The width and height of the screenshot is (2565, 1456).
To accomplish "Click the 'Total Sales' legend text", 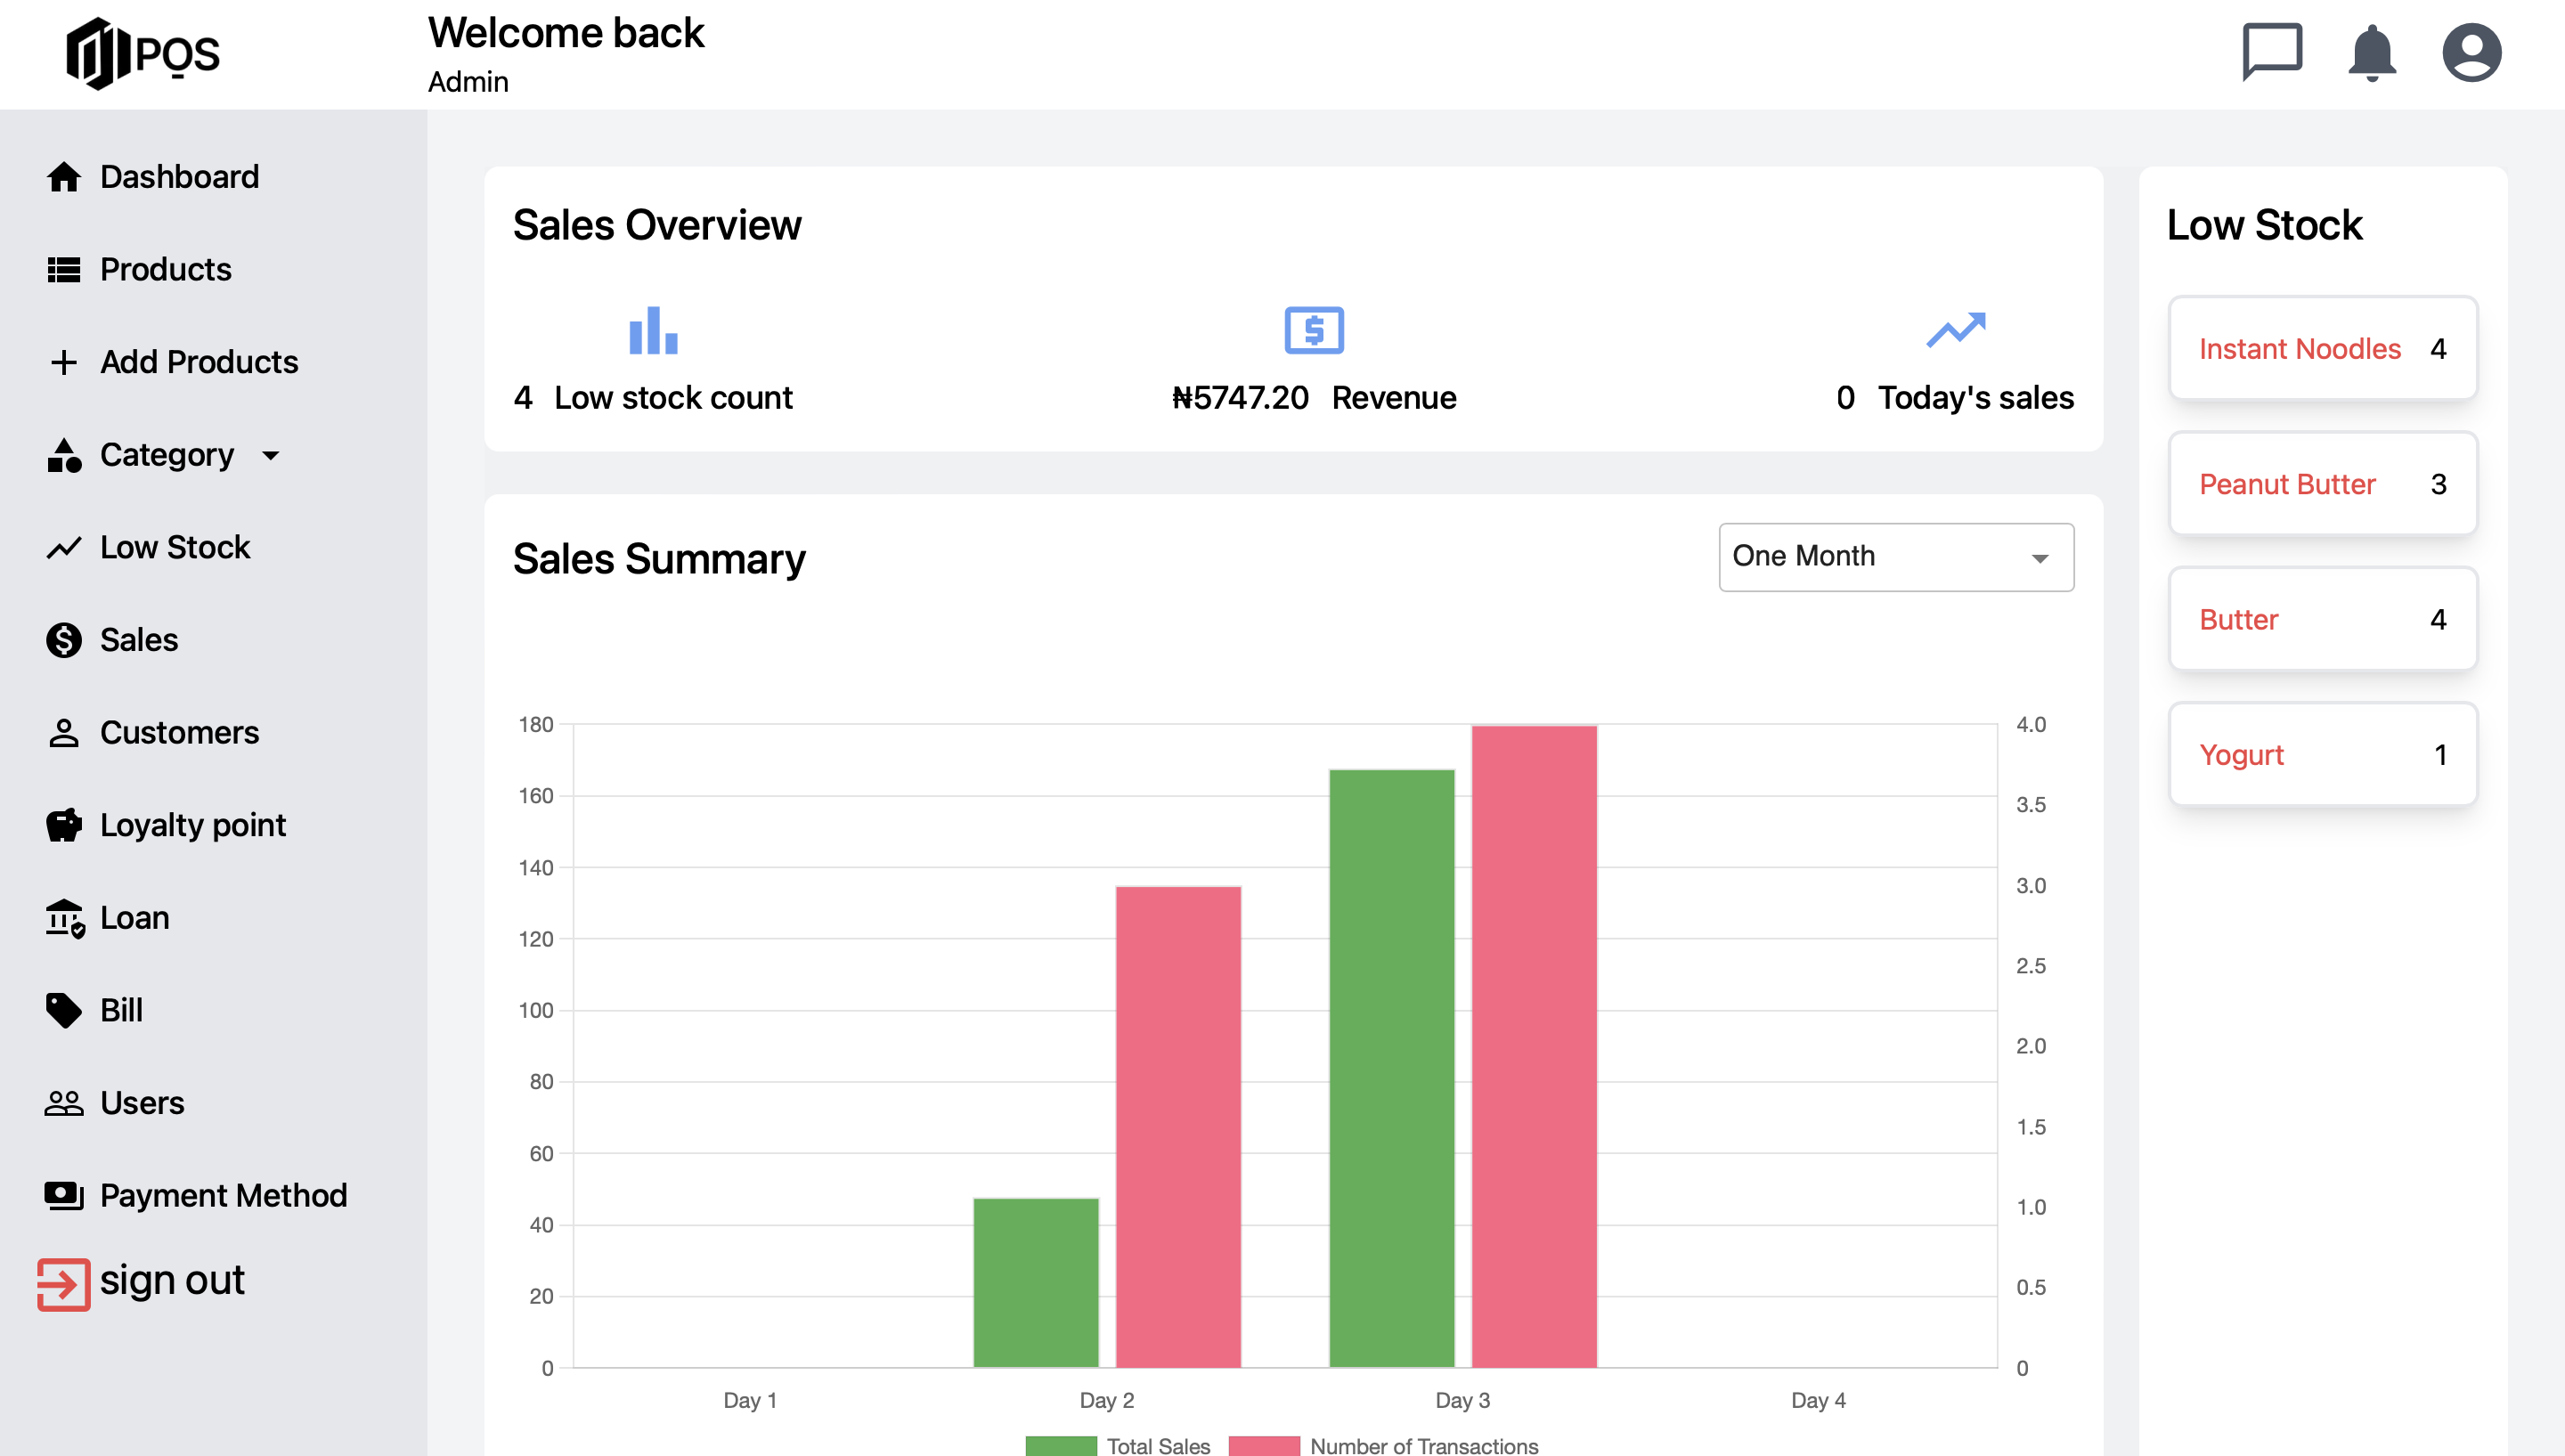I will point(1158,1445).
